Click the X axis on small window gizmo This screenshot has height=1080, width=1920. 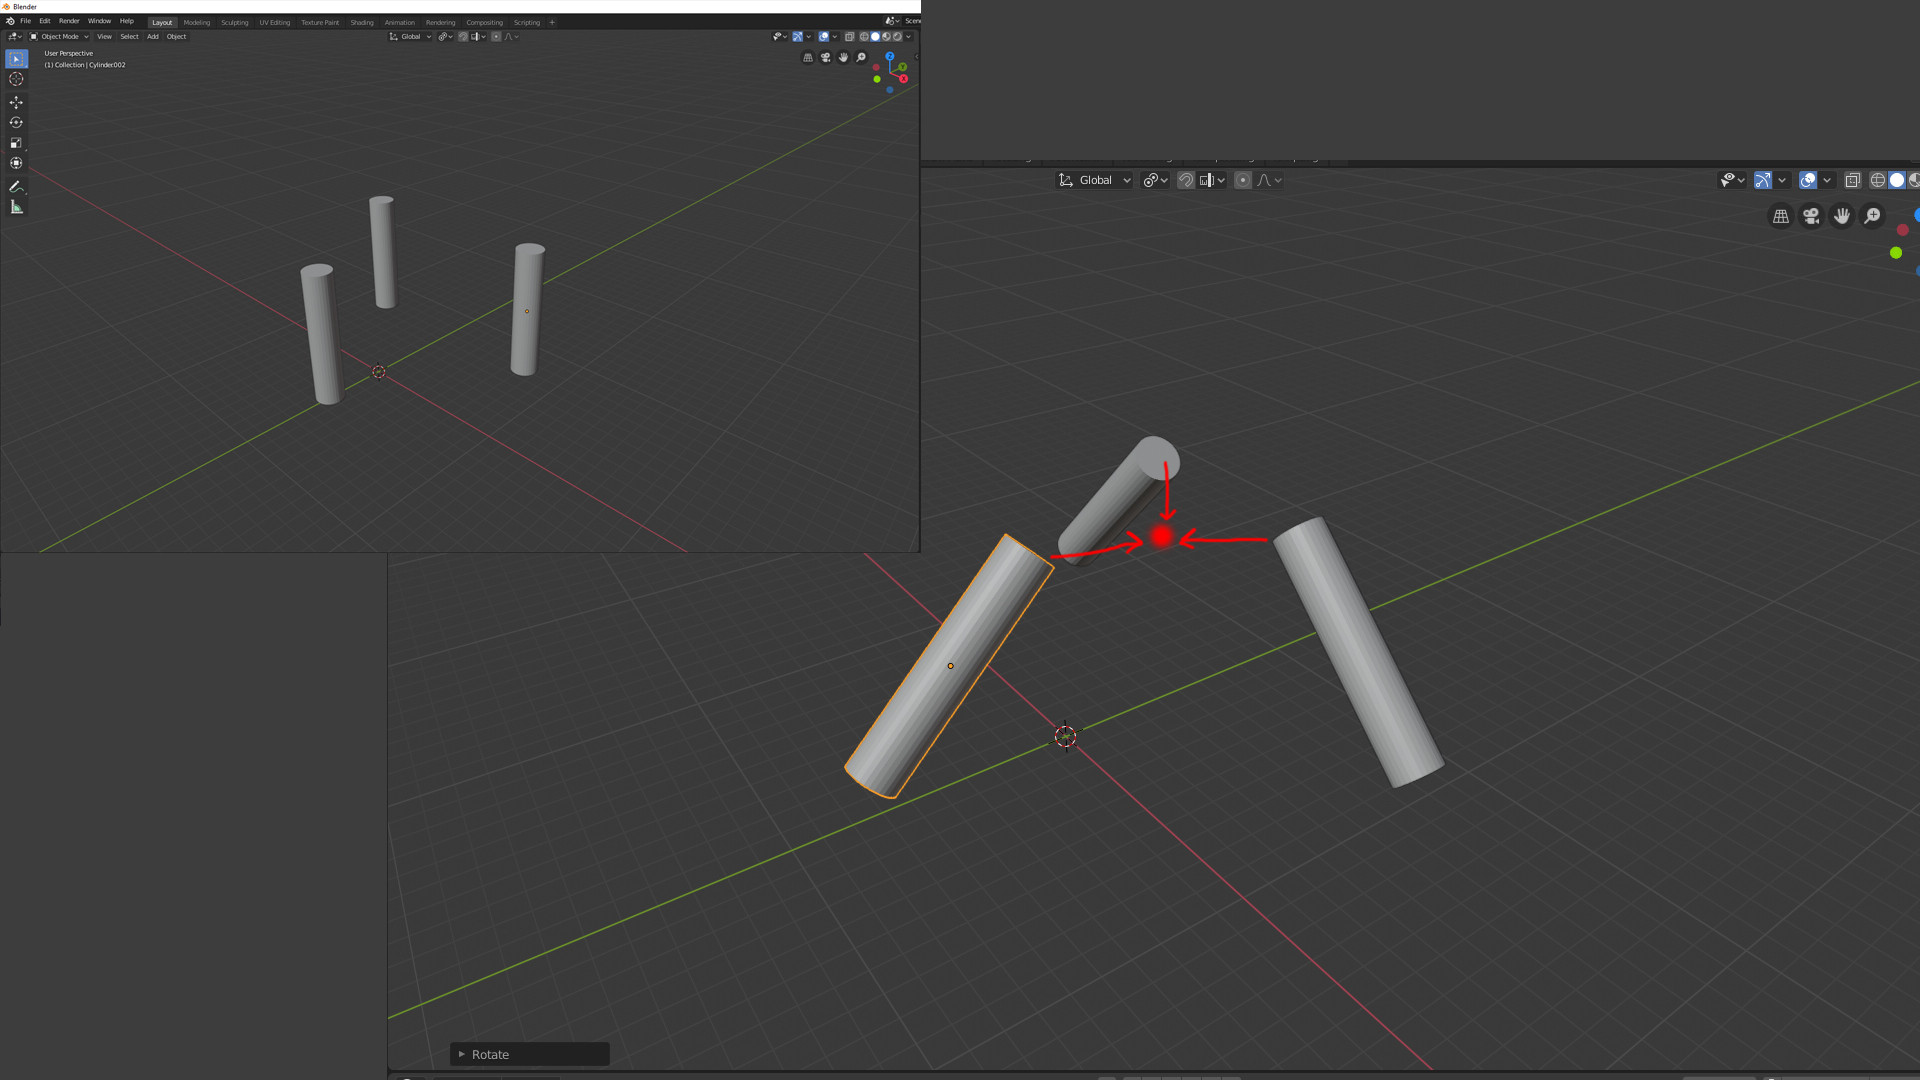903,79
